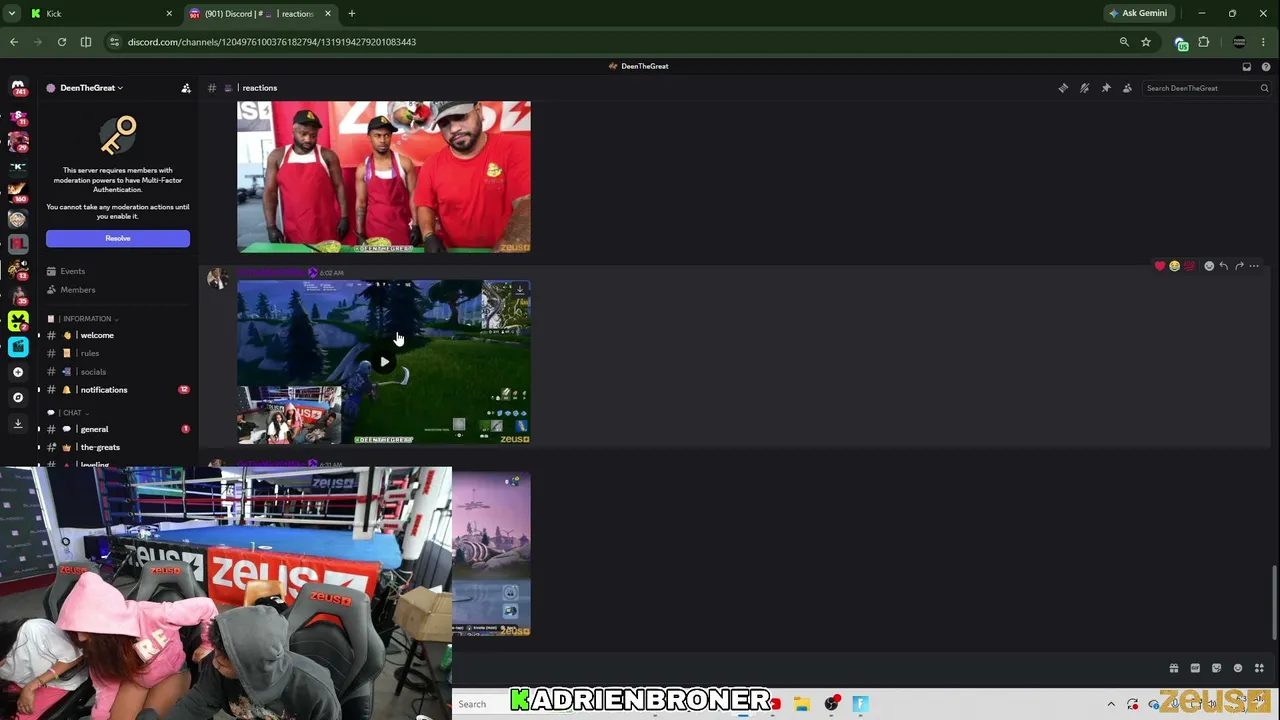1280x720 pixels.
Task: Open Chrome profile avatar
Action: pyautogui.click(x=1239, y=42)
